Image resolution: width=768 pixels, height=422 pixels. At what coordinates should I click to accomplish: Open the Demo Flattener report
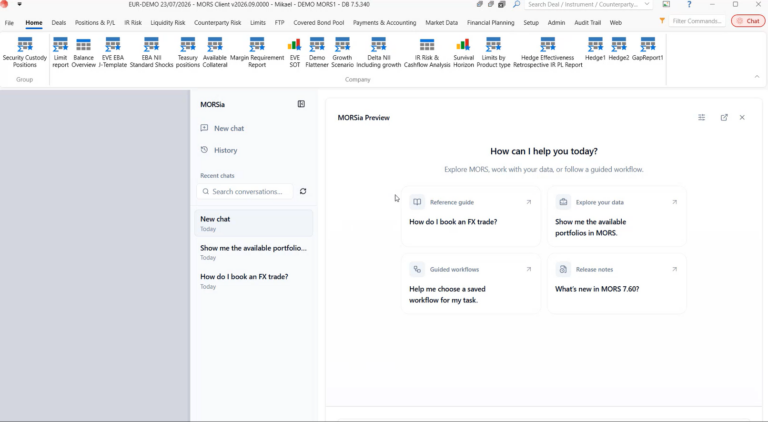click(x=317, y=52)
